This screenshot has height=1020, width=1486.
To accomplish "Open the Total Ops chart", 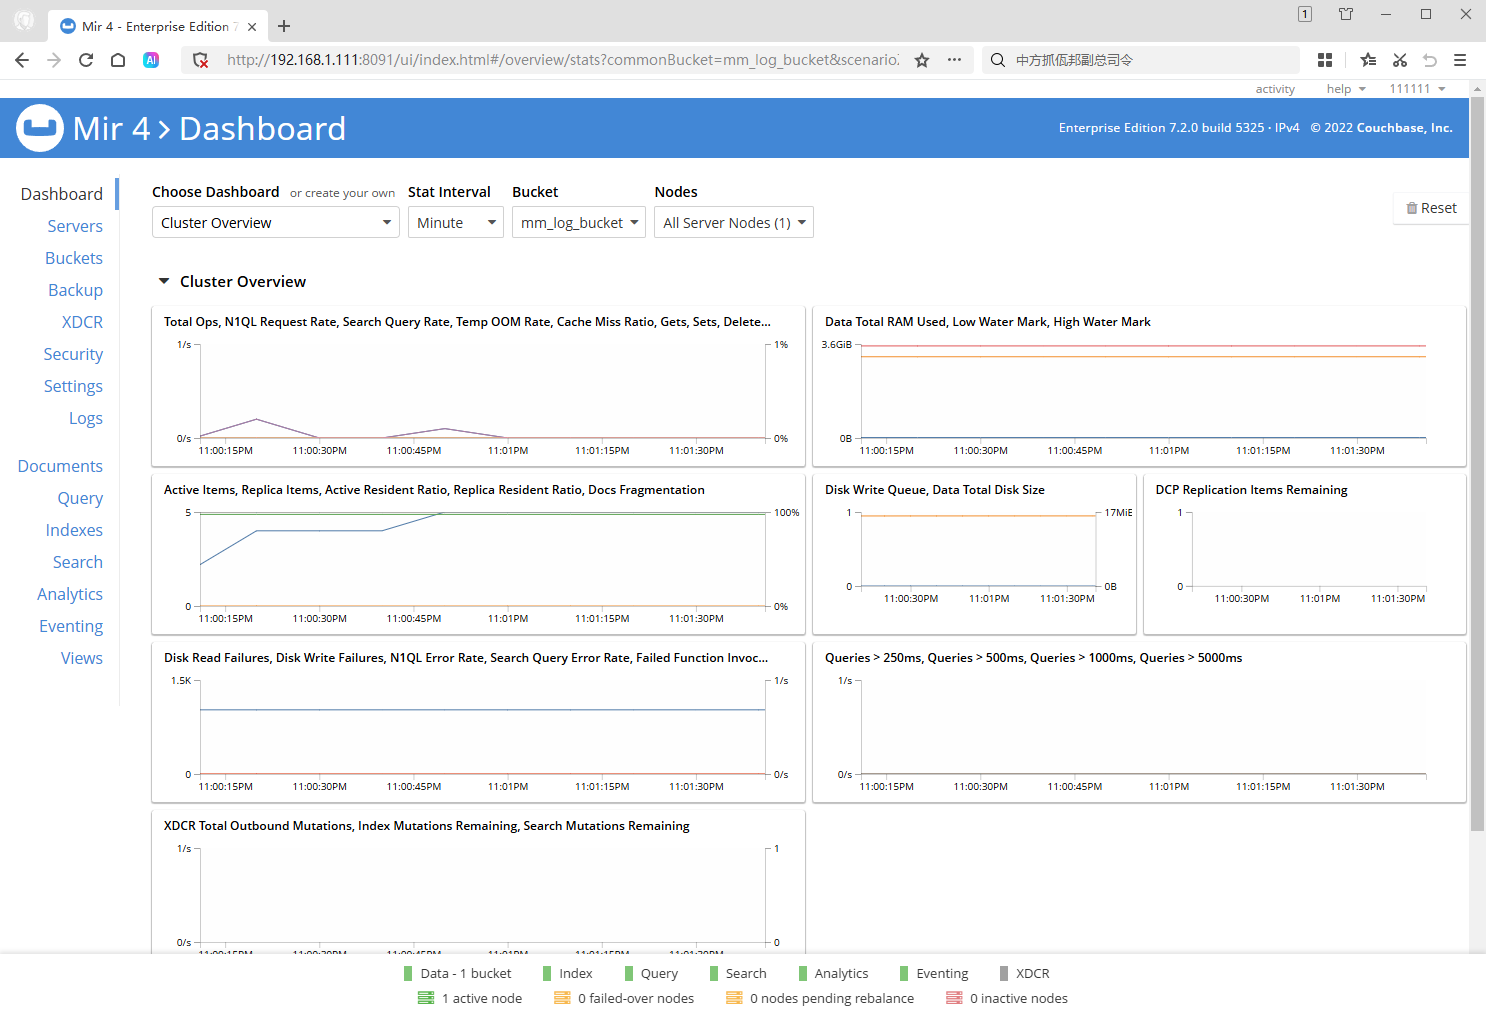I will 478,387.
